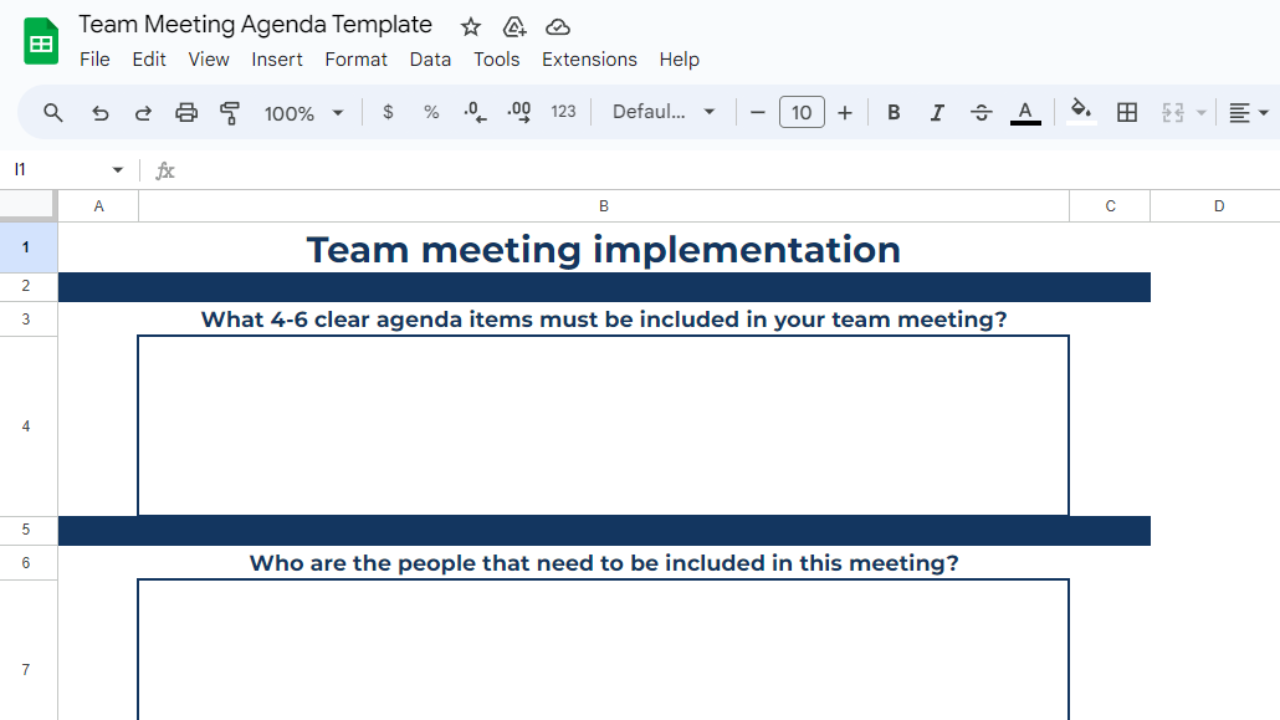Select row 5 header
Image resolution: width=1280 pixels, height=720 pixels.
[28, 530]
